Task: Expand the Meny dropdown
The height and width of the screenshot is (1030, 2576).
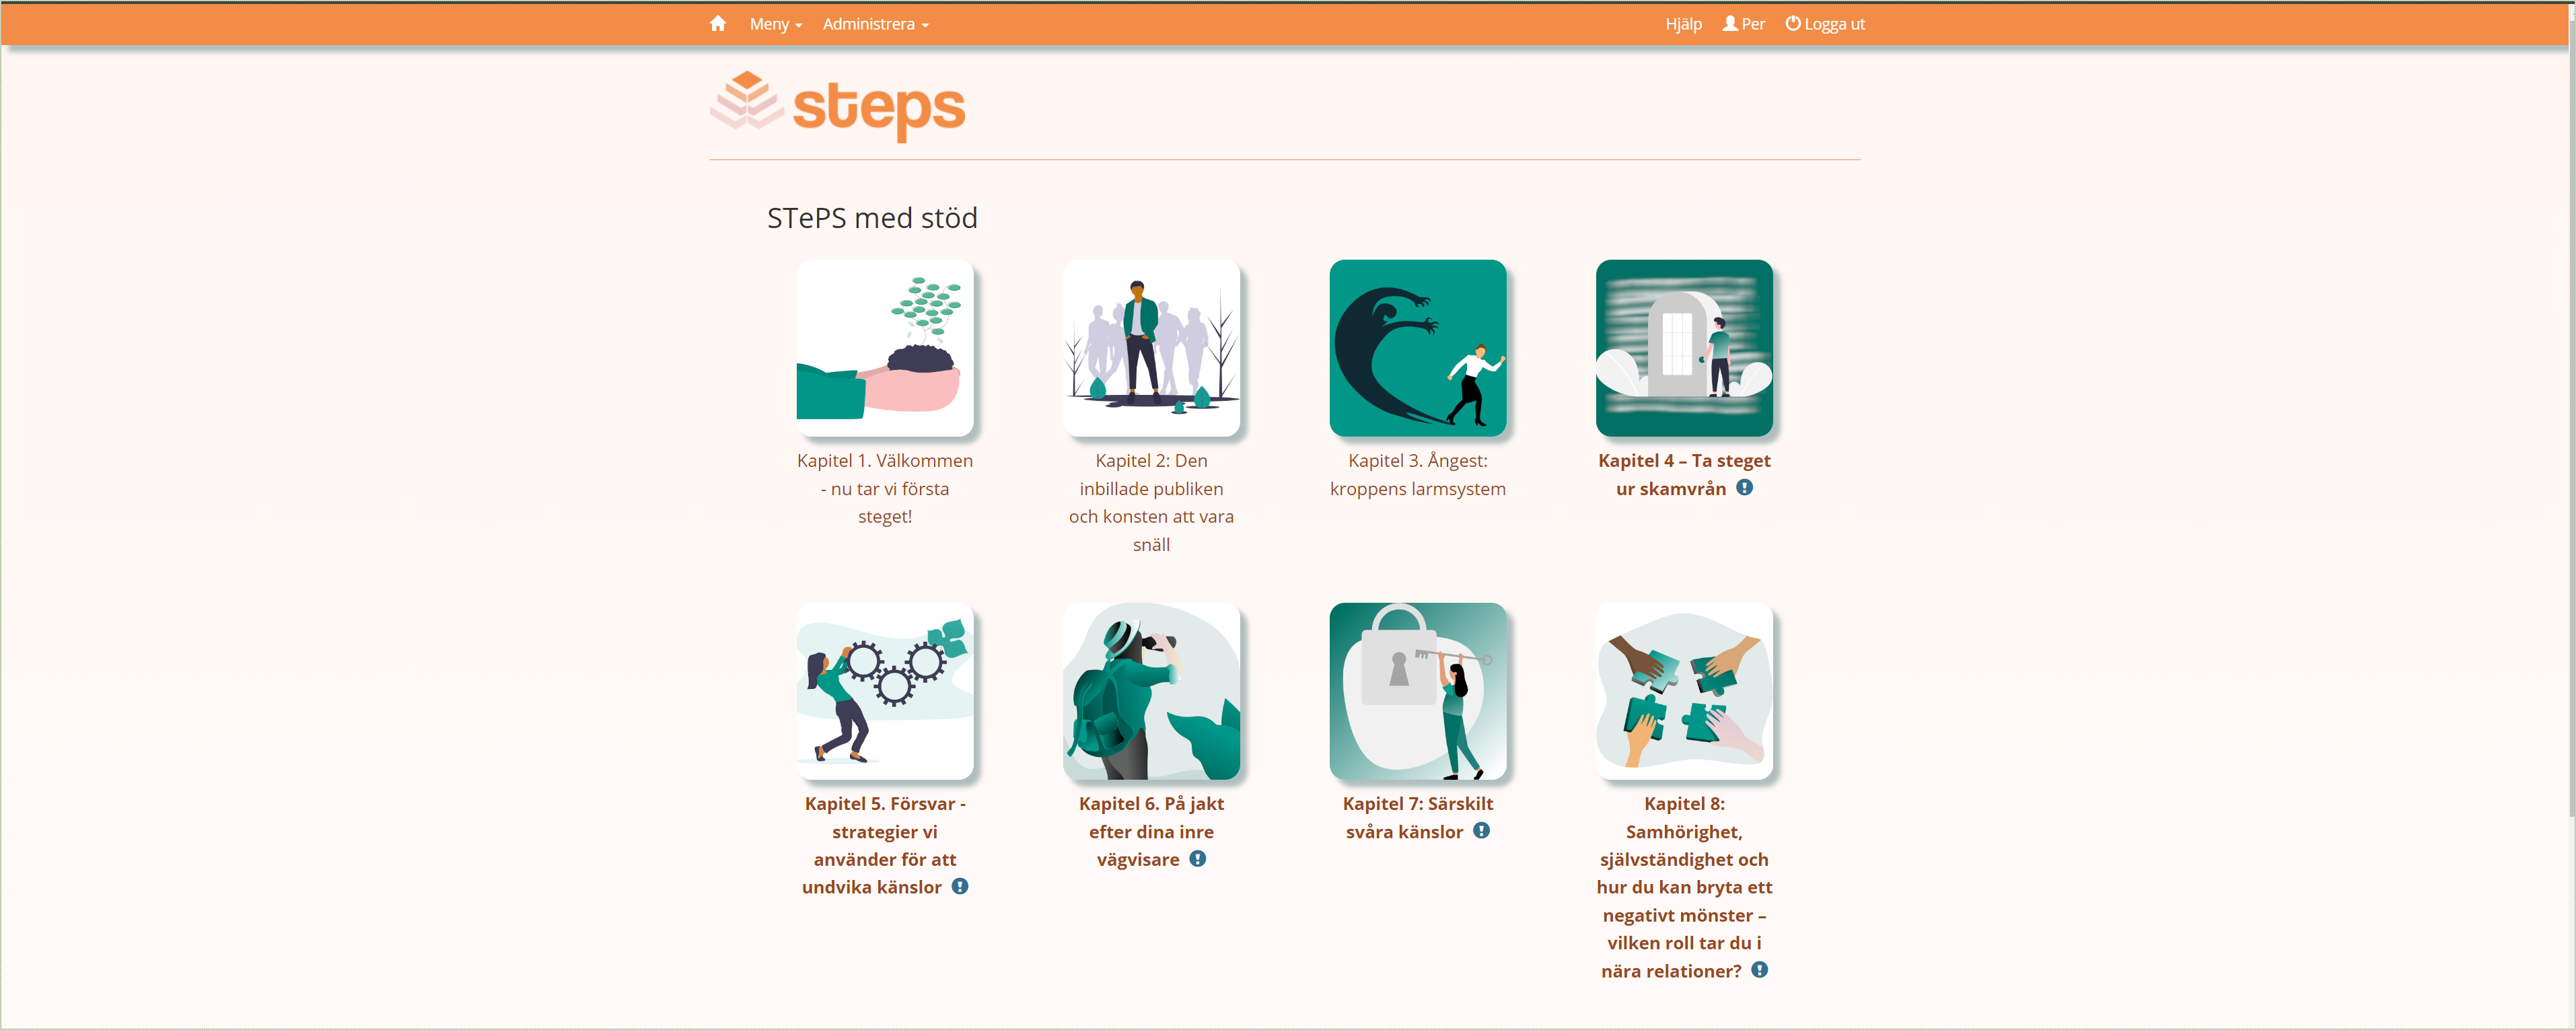Action: pyautogui.click(x=776, y=24)
